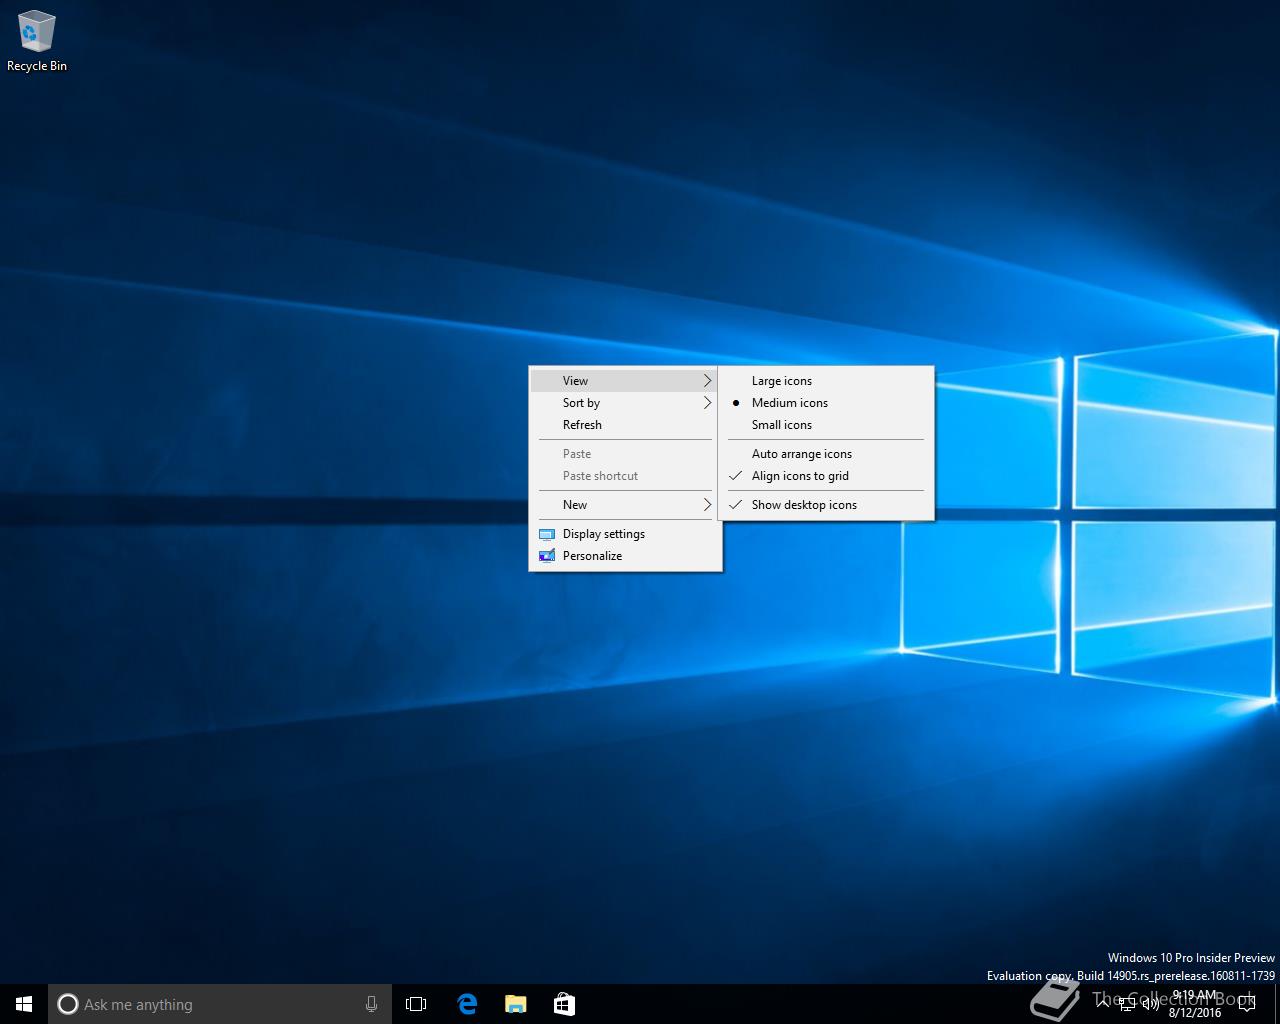1280x1024 pixels.
Task: Select the Large icons view option
Action: point(782,381)
